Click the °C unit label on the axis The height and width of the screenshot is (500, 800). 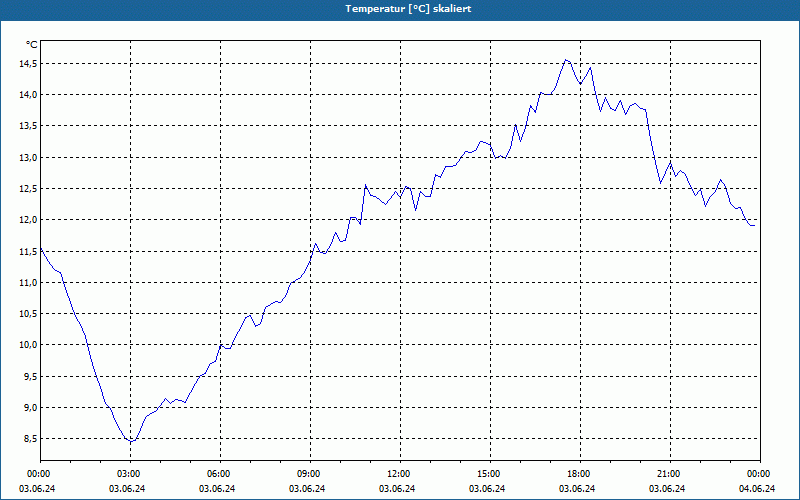pos(32,45)
